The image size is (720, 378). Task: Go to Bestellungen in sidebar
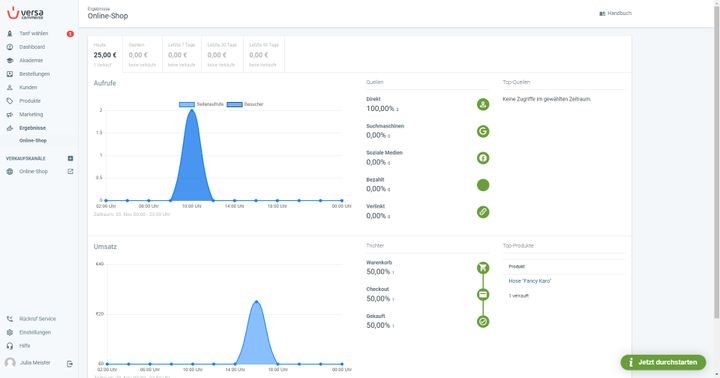(x=34, y=74)
